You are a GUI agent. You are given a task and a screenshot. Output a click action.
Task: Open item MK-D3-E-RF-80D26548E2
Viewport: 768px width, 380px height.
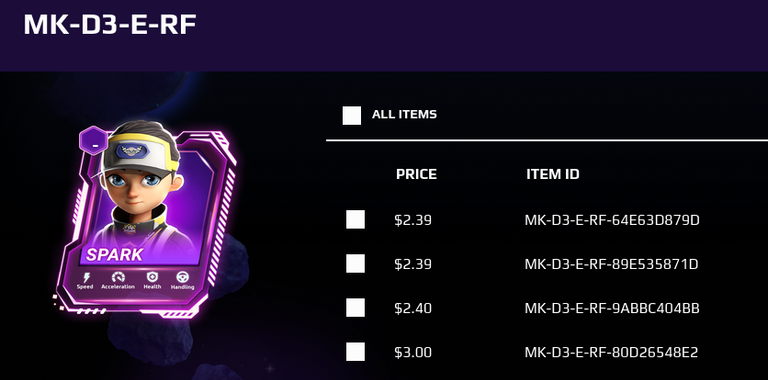click(611, 353)
